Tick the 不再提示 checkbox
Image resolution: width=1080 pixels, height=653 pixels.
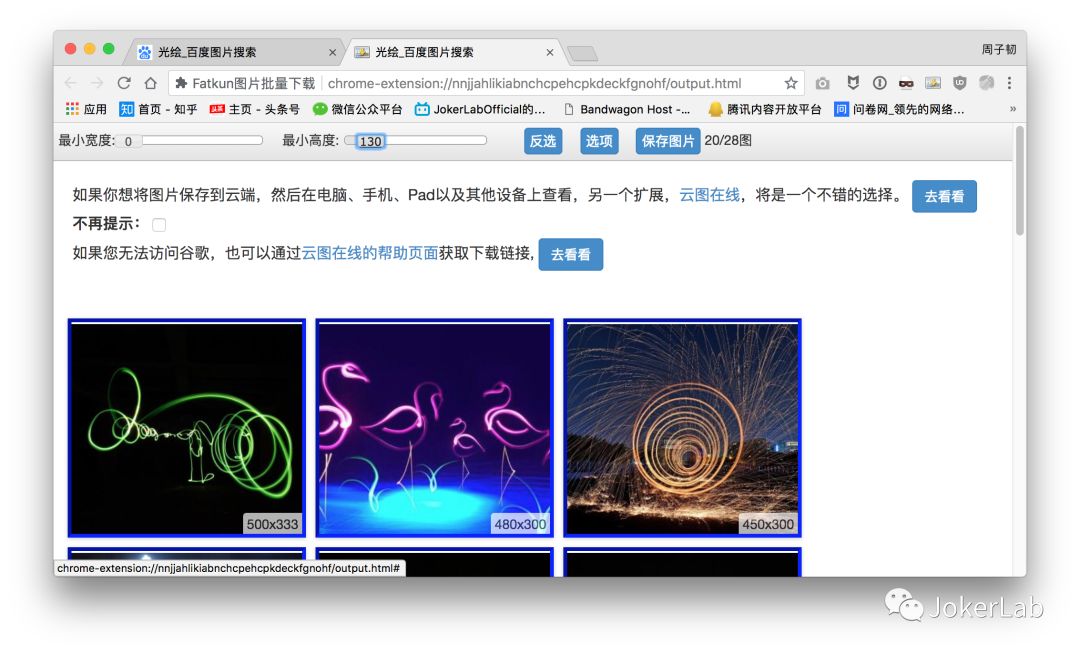pos(159,225)
